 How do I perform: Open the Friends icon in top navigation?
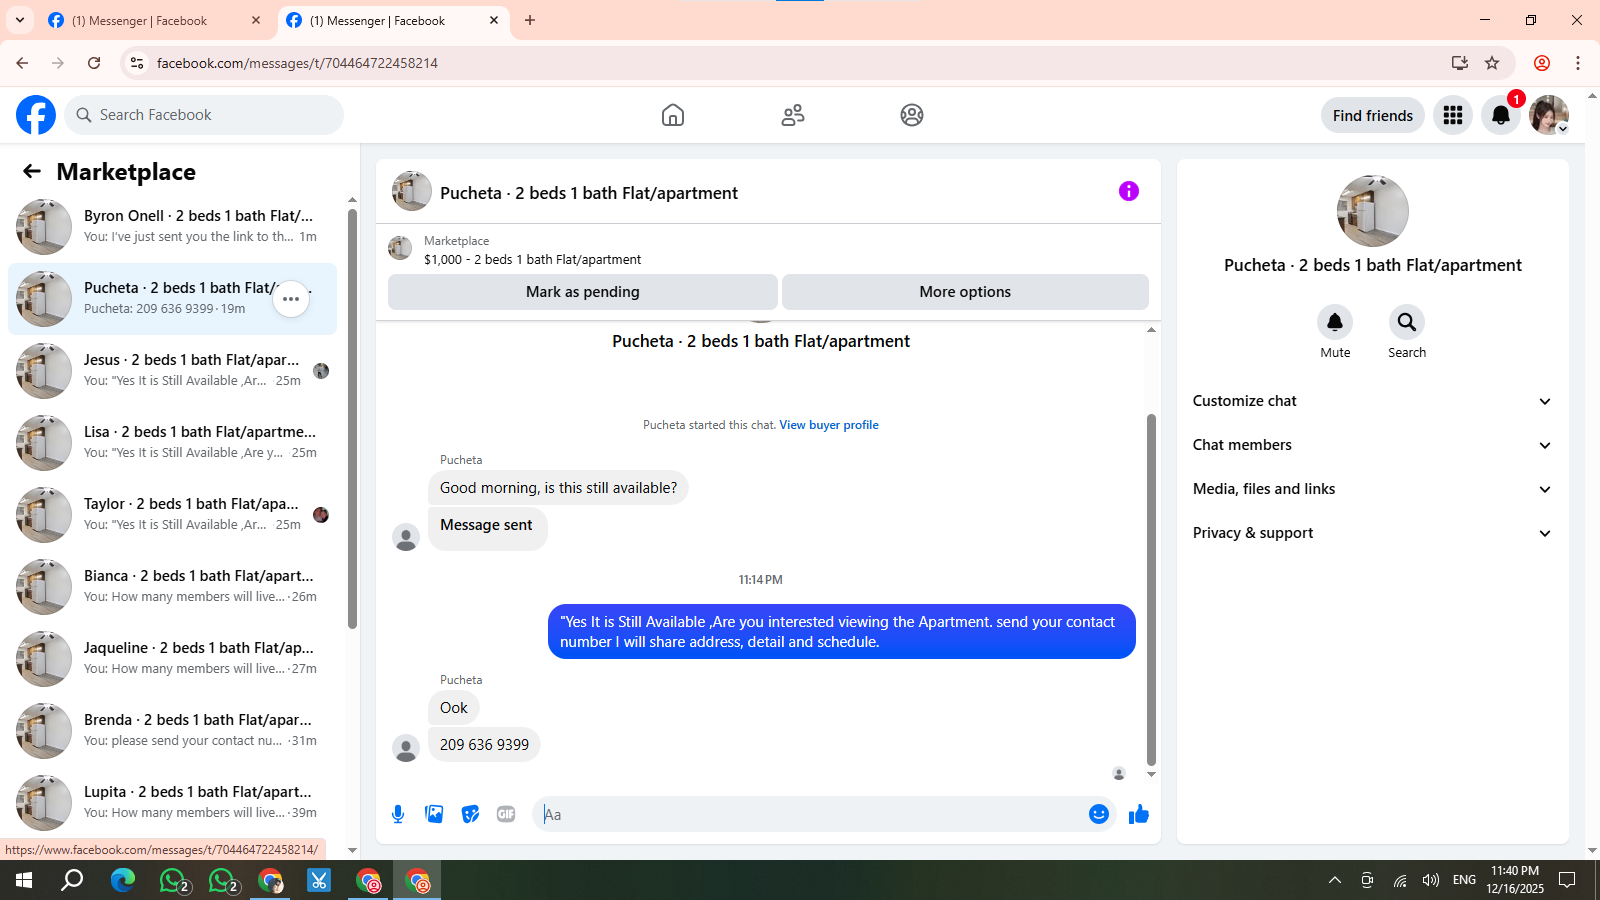point(793,115)
